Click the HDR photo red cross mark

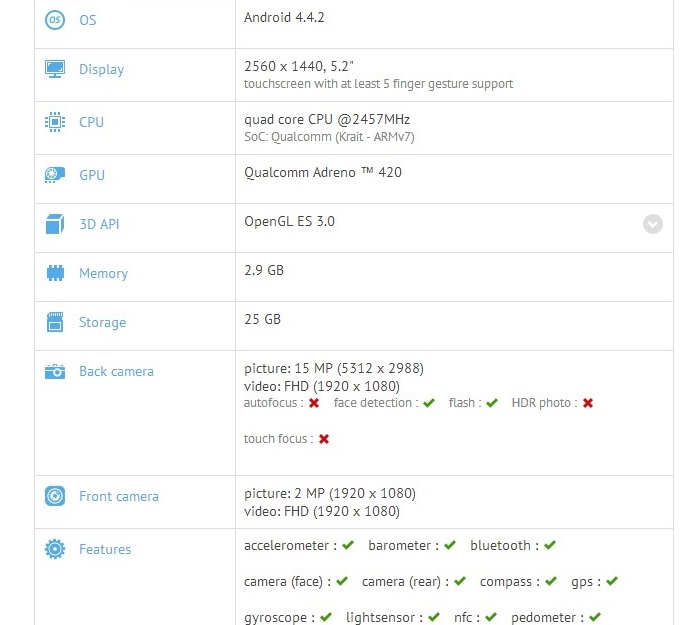pos(588,403)
